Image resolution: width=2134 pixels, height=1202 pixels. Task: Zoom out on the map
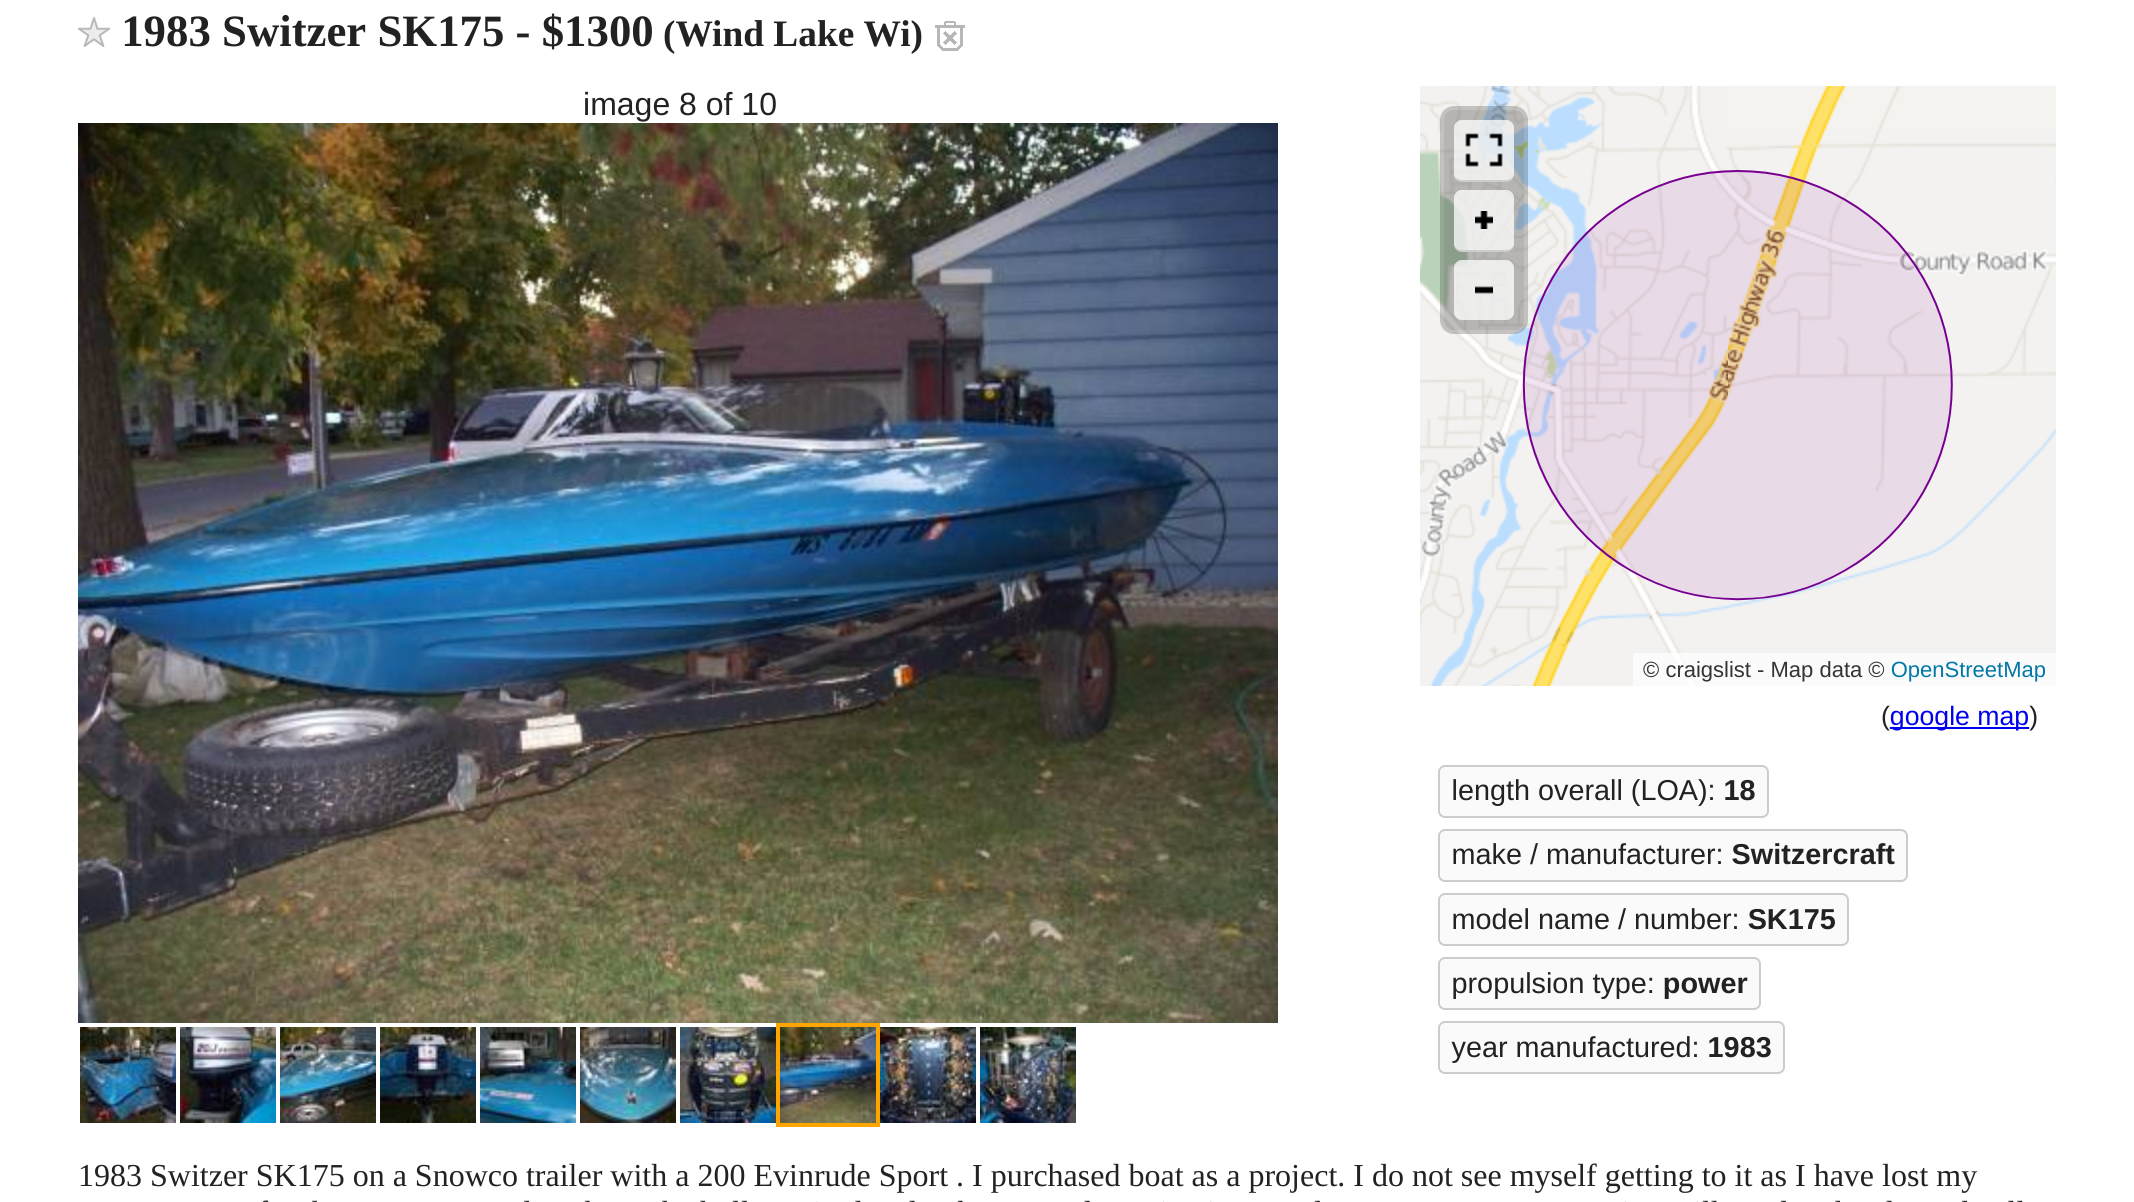pyautogui.click(x=1483, y=290)
